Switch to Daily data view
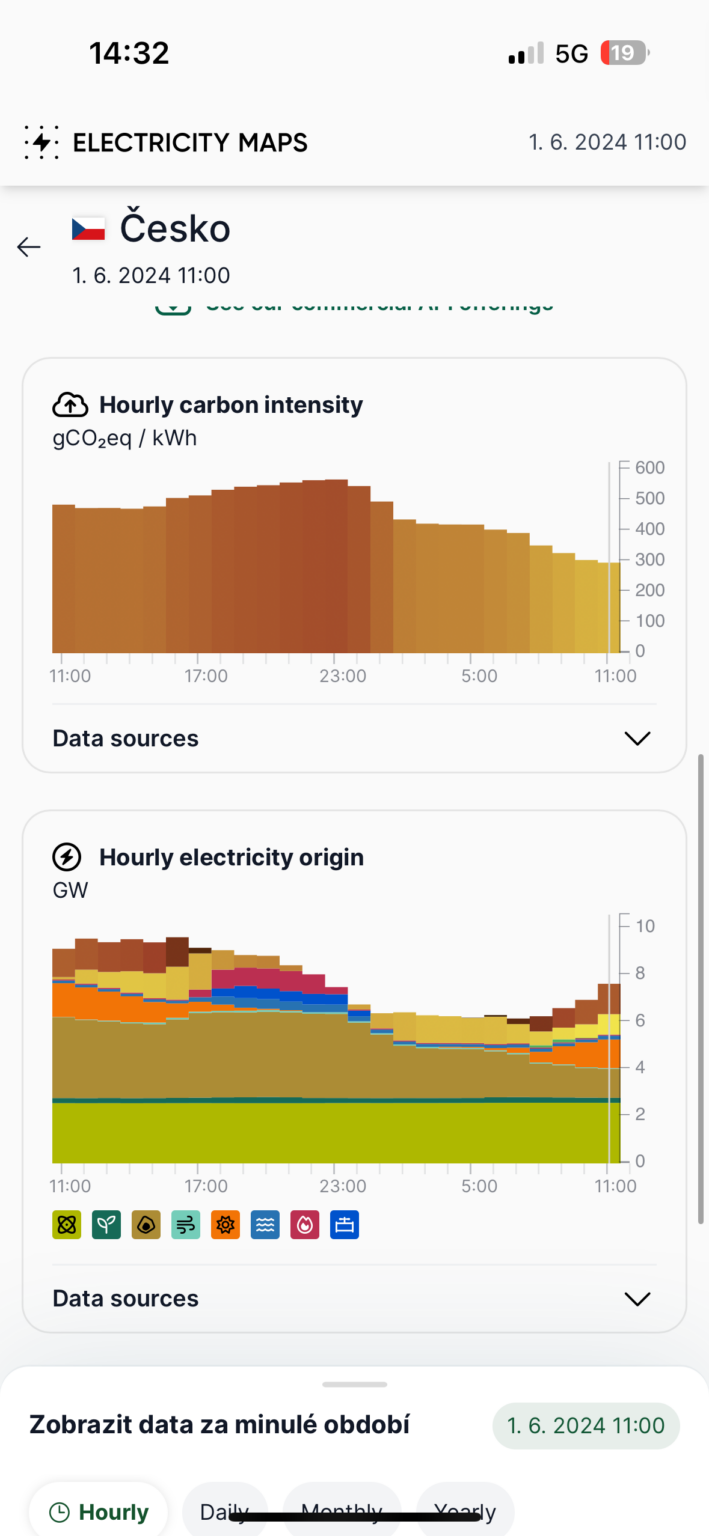The width and height of the screenshot is (709, 1536). [224, 1511]
